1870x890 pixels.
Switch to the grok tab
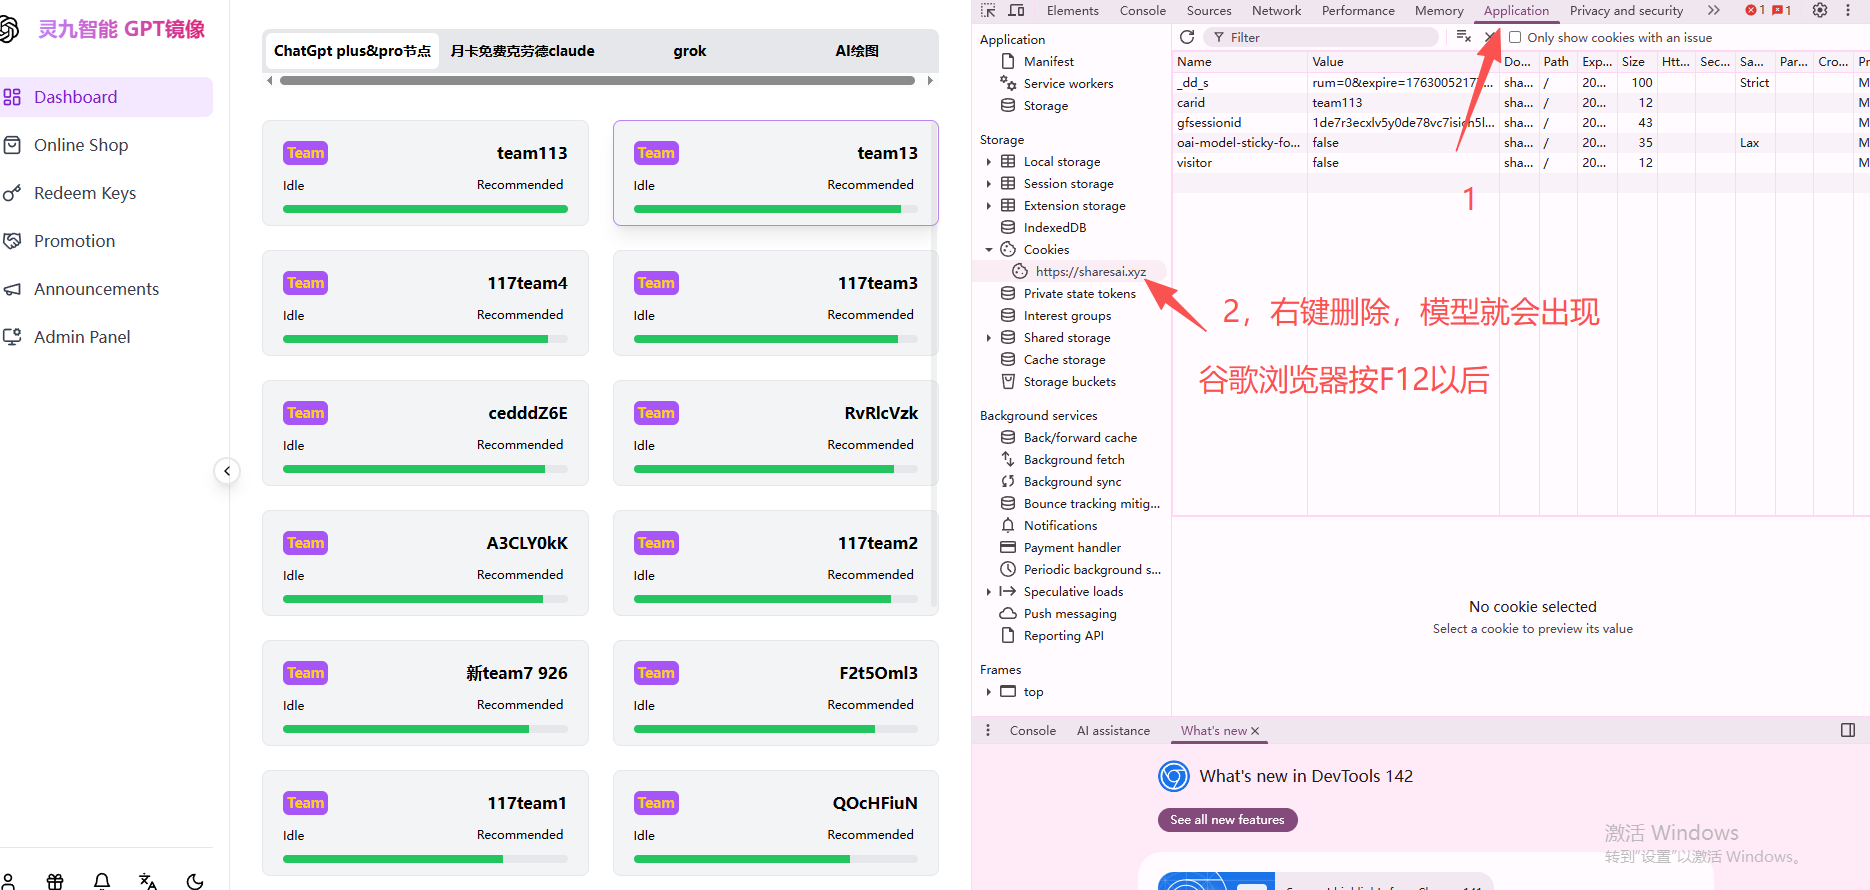pos(690,51)
